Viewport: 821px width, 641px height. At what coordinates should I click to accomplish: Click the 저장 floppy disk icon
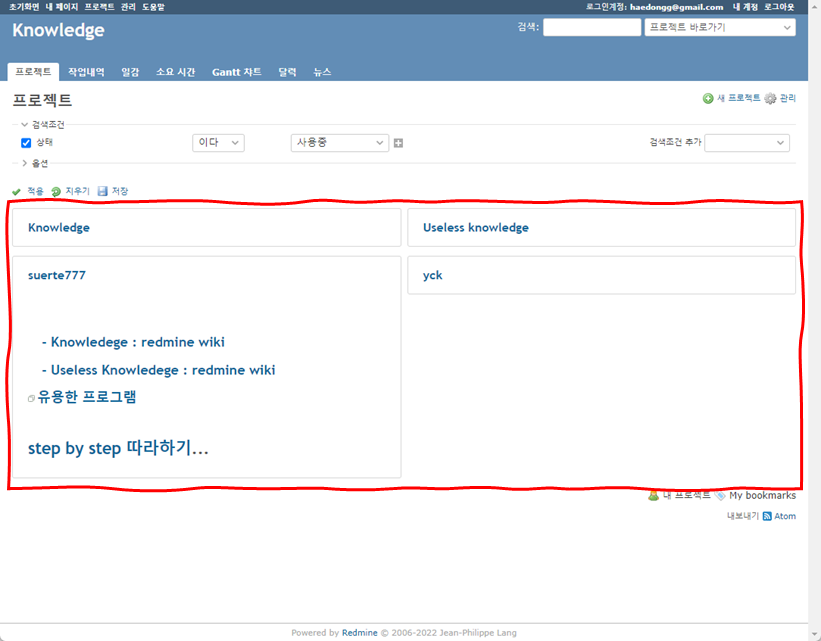pyautogui.click(x=103, y=191)
